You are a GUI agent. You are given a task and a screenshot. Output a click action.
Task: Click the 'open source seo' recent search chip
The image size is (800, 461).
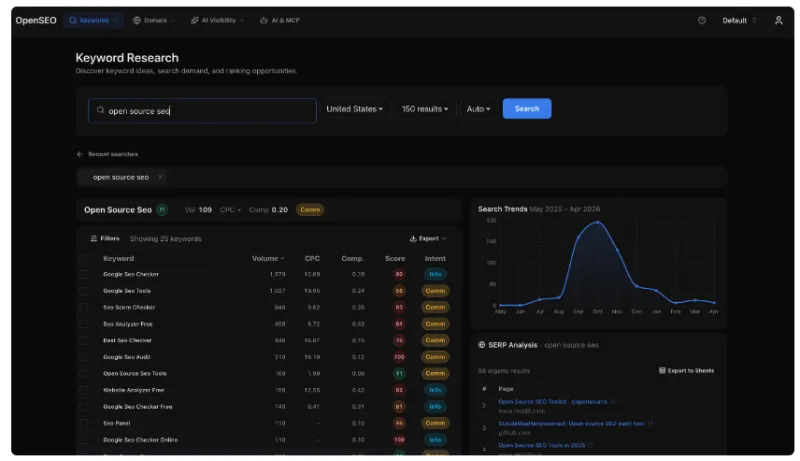(x=120, y=177)
